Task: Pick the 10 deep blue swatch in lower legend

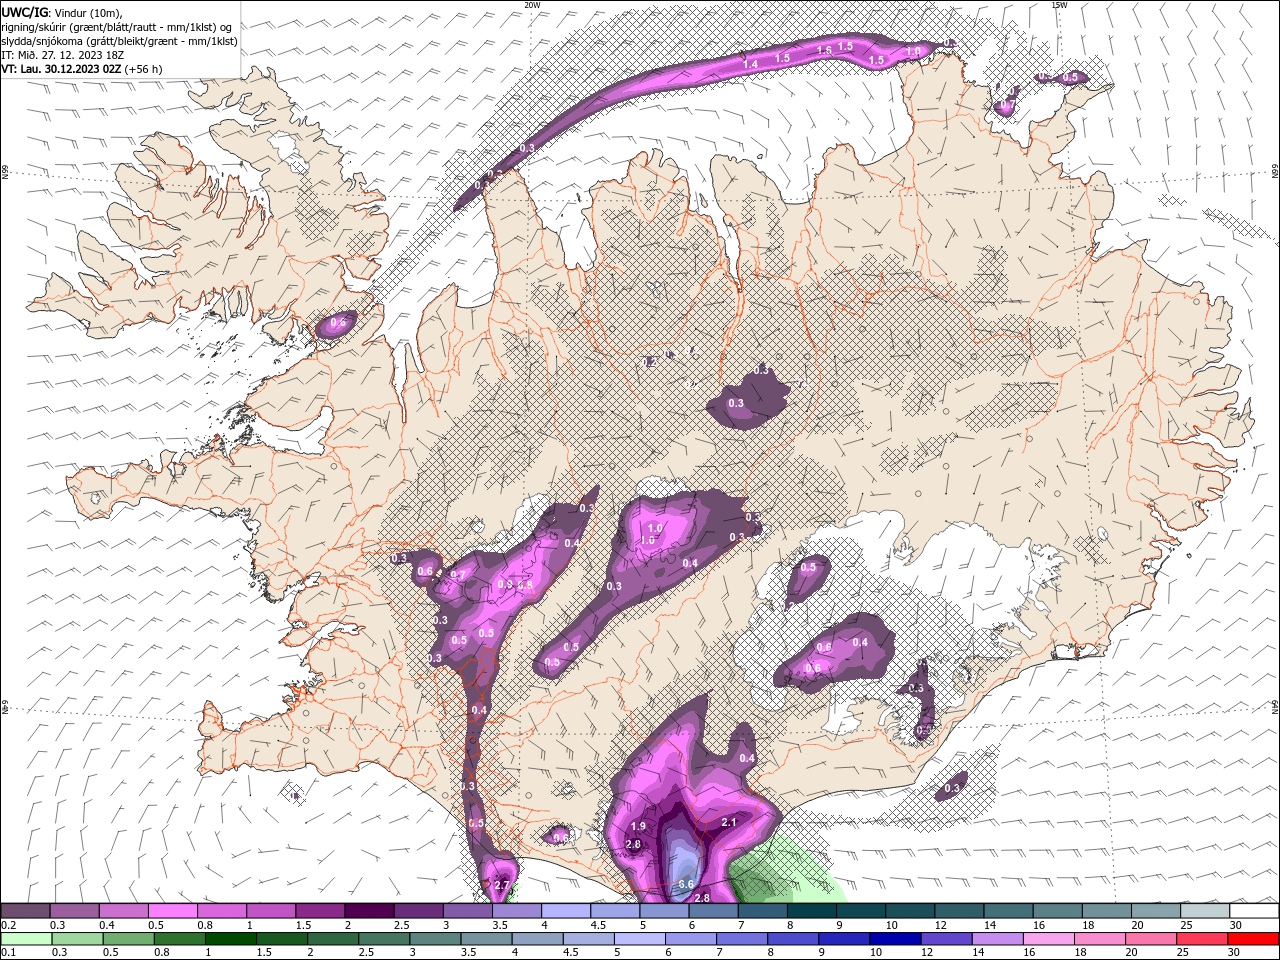Action: coord(896,939)
